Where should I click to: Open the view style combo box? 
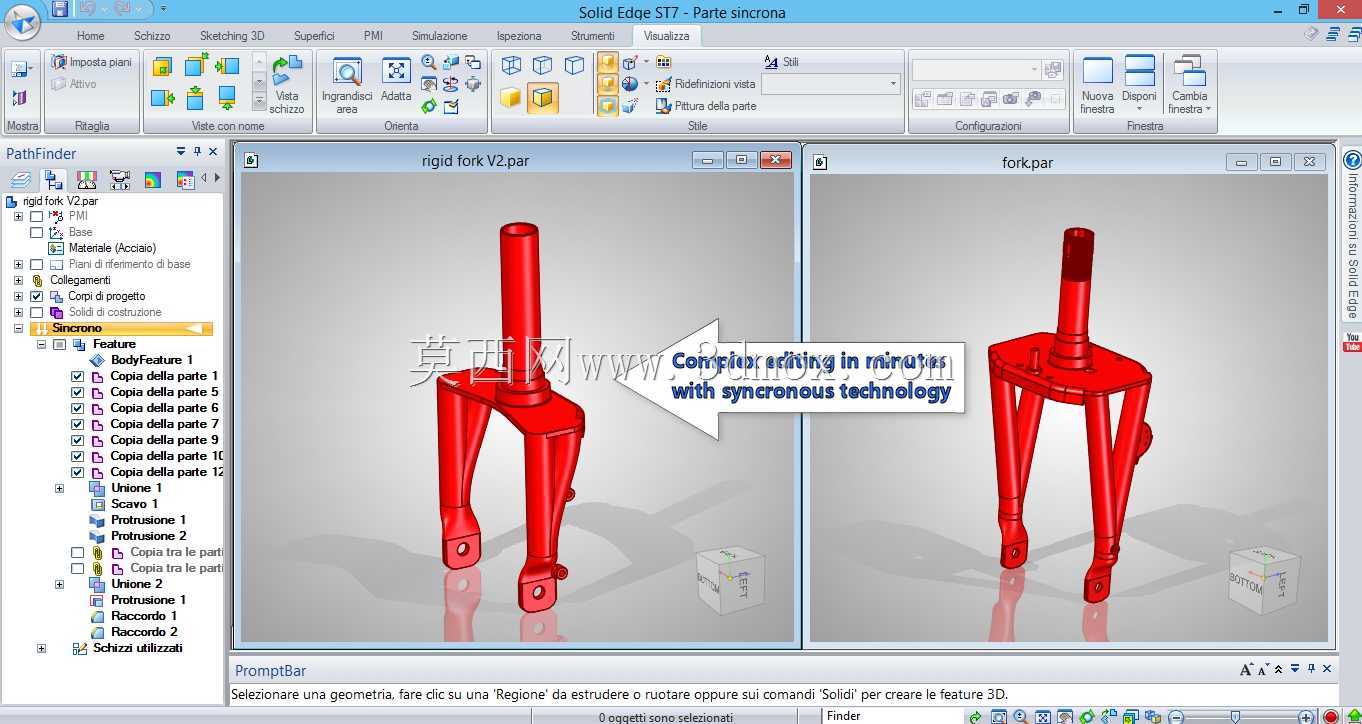click(x=831, y=84)
